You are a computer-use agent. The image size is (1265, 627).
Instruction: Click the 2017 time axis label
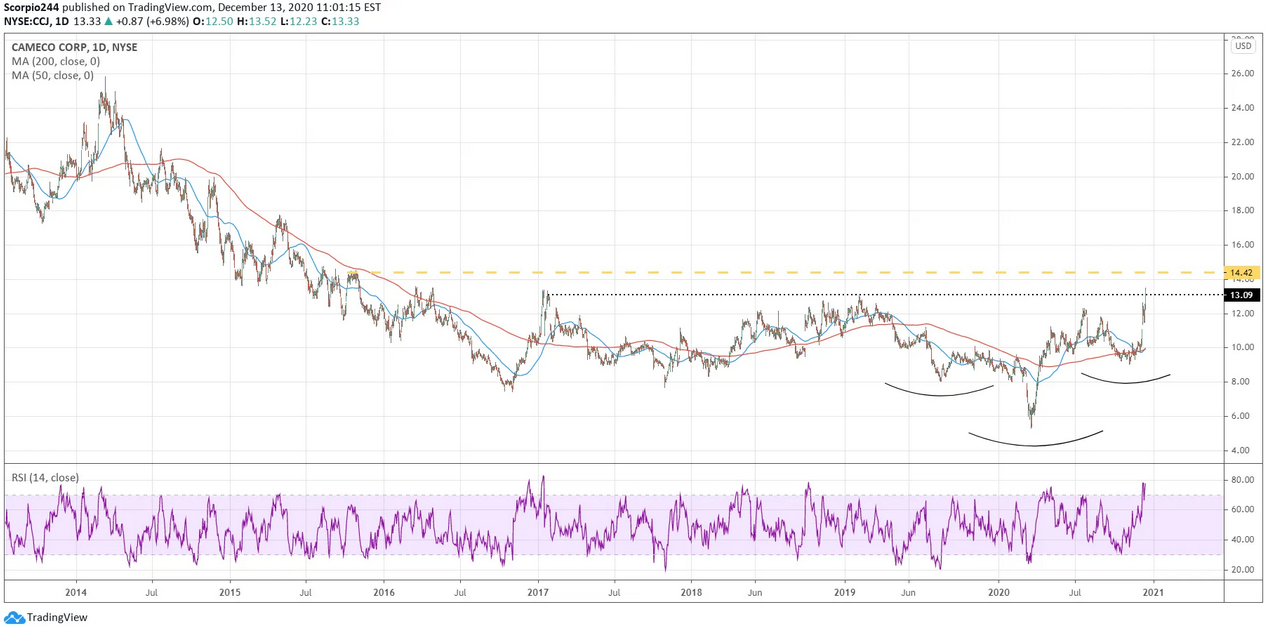coord(539,592)
